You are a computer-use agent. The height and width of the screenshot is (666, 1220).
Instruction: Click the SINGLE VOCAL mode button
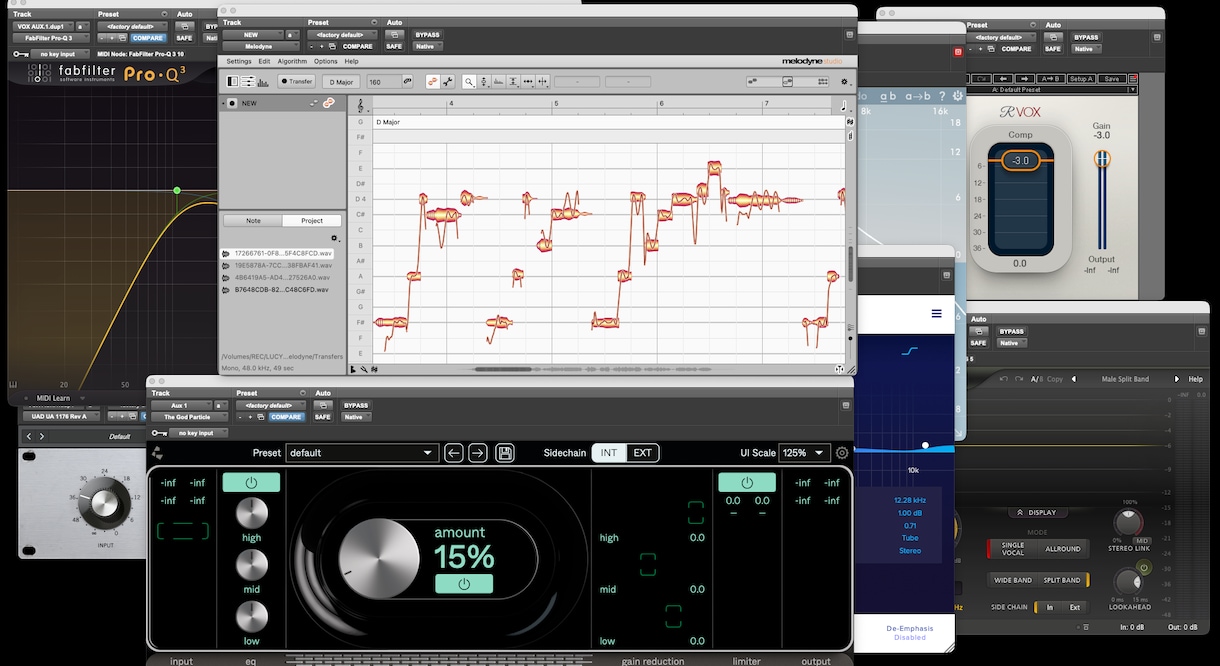point(1013,549)
